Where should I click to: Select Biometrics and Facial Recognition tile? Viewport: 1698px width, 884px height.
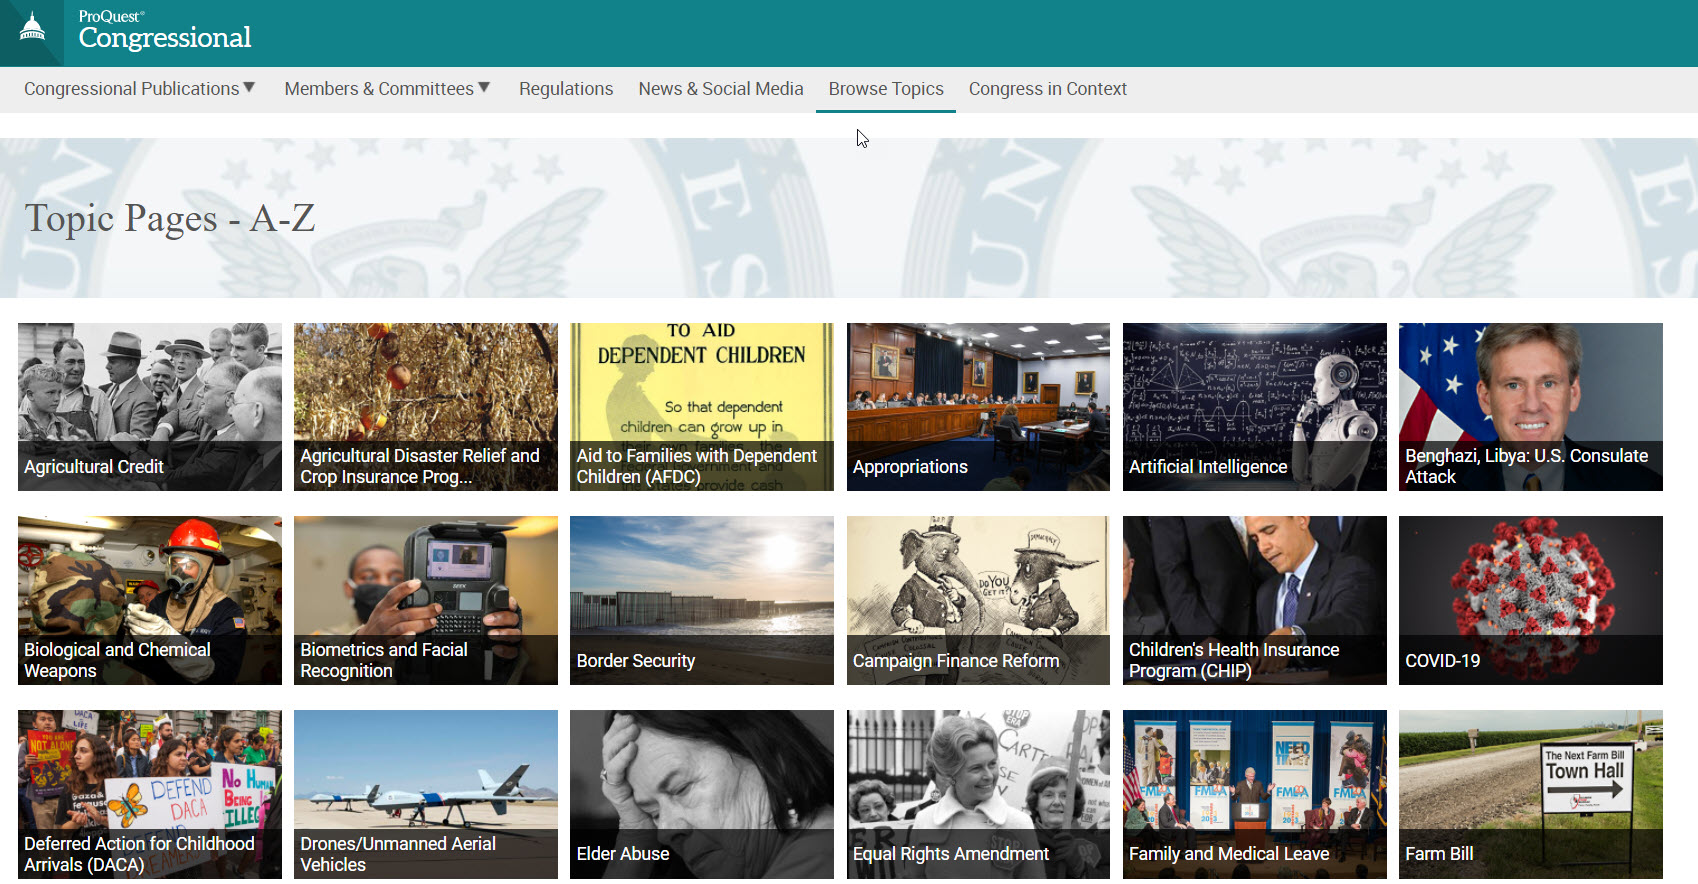(x=426, y=600)
